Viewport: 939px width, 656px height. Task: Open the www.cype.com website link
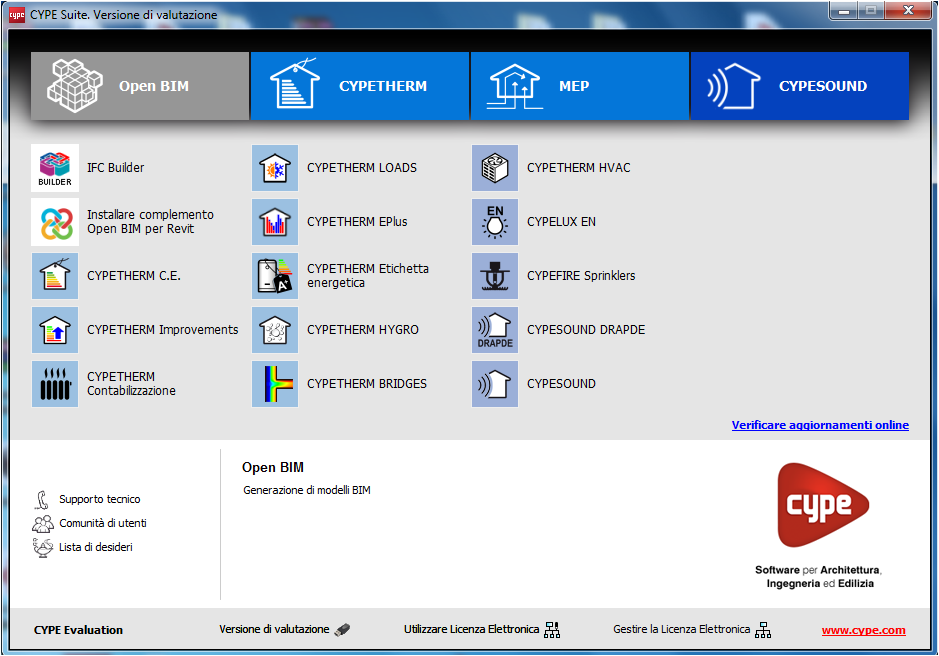point(863,630)
